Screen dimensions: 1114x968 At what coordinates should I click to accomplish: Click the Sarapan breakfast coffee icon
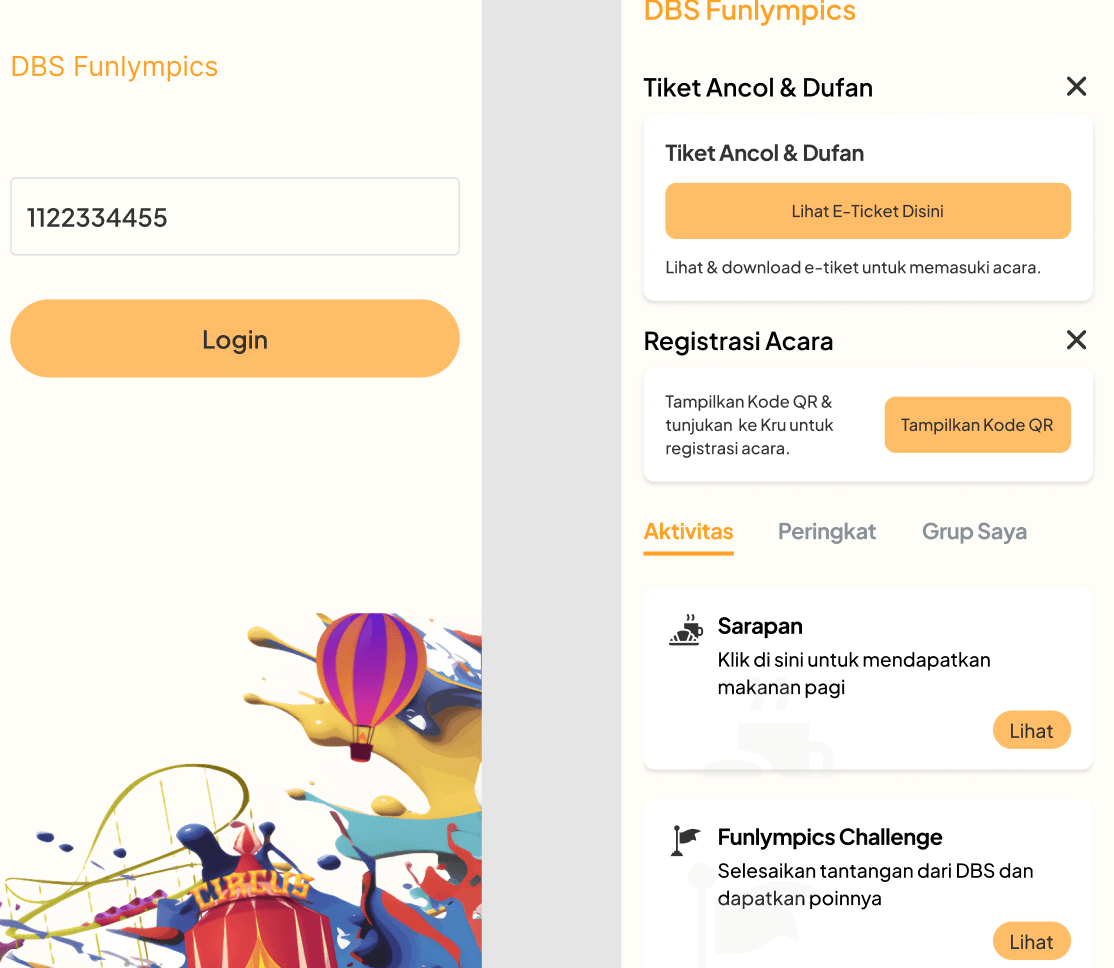(686, 631)
